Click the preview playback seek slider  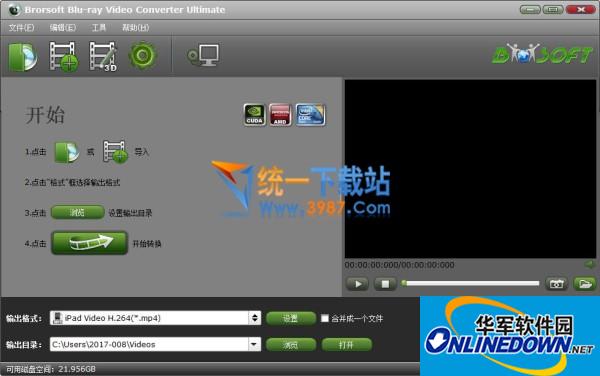(471, 283)
